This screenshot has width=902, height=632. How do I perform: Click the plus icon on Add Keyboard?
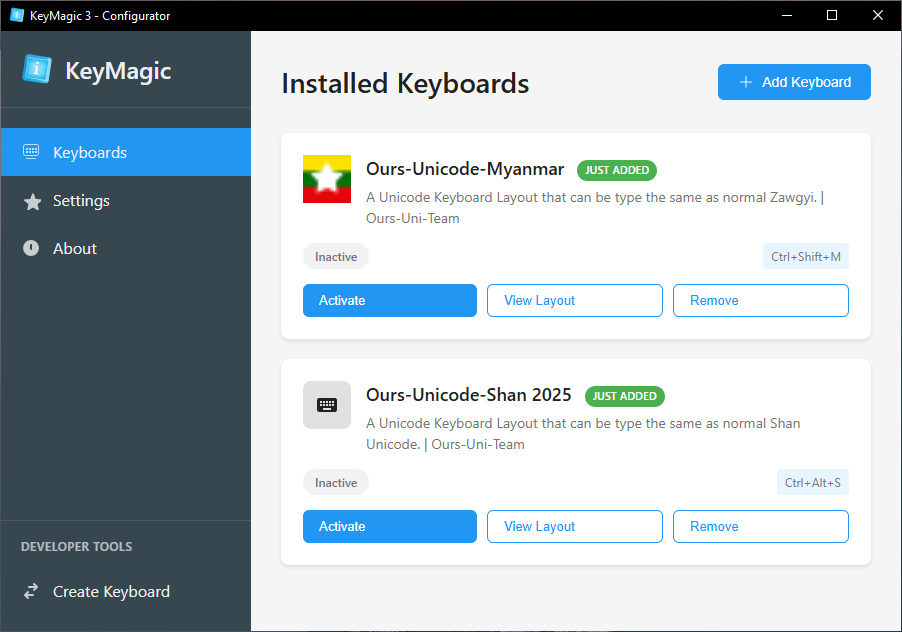point(746,82)
